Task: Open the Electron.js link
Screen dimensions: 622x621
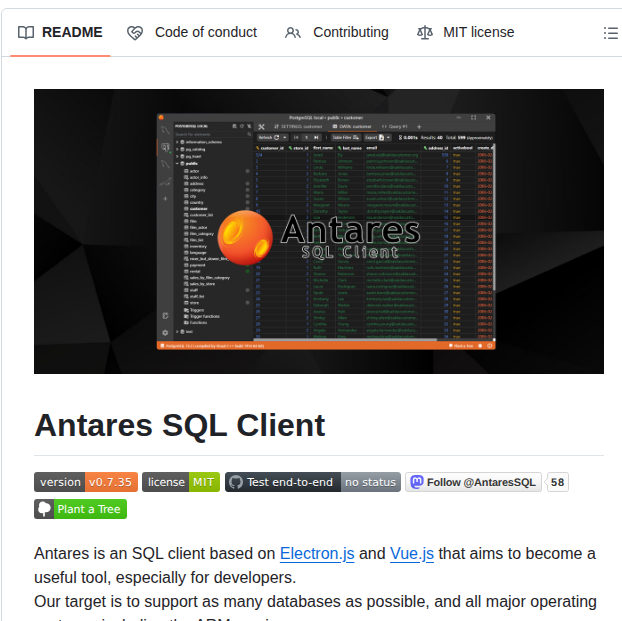Action: click(317, 554)
